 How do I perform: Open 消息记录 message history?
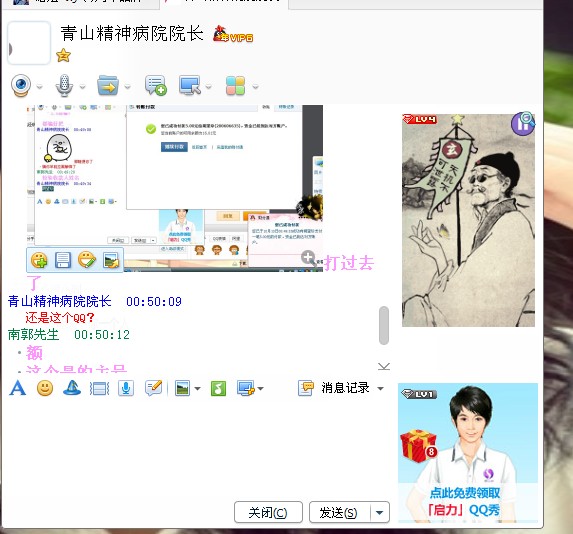[x=334, y=388]
